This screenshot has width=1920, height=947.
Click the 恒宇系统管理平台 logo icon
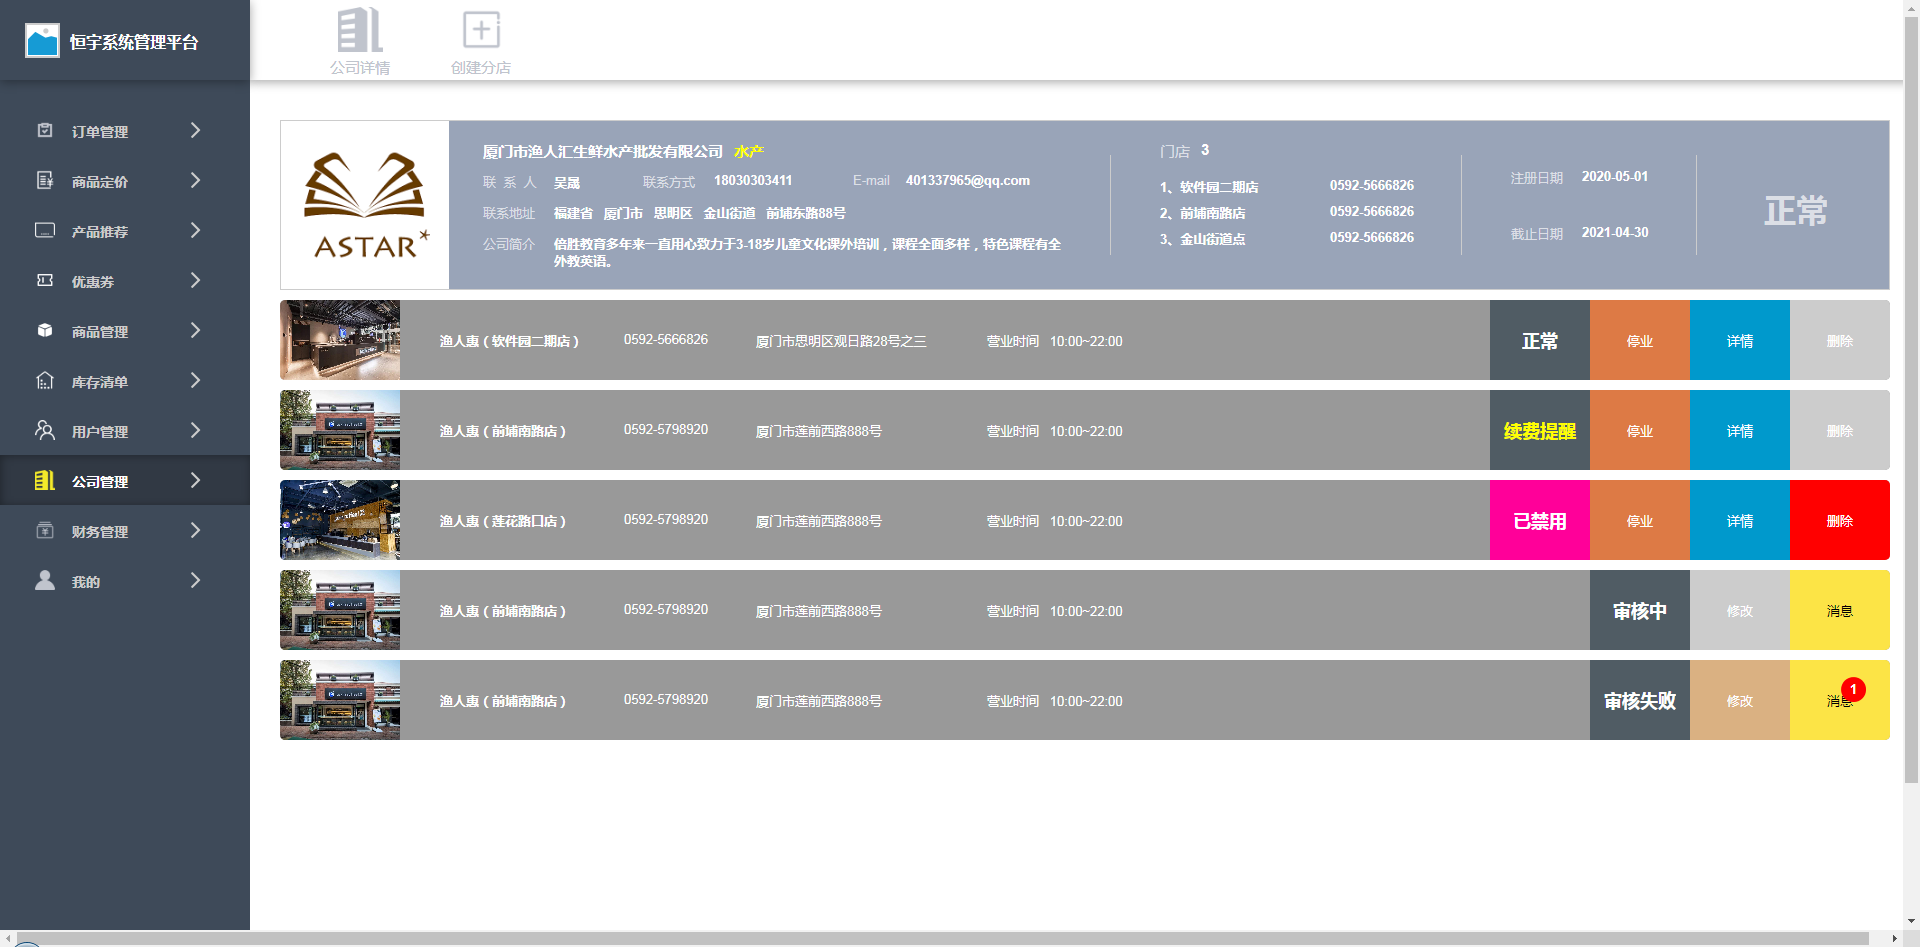click(42, 41)
